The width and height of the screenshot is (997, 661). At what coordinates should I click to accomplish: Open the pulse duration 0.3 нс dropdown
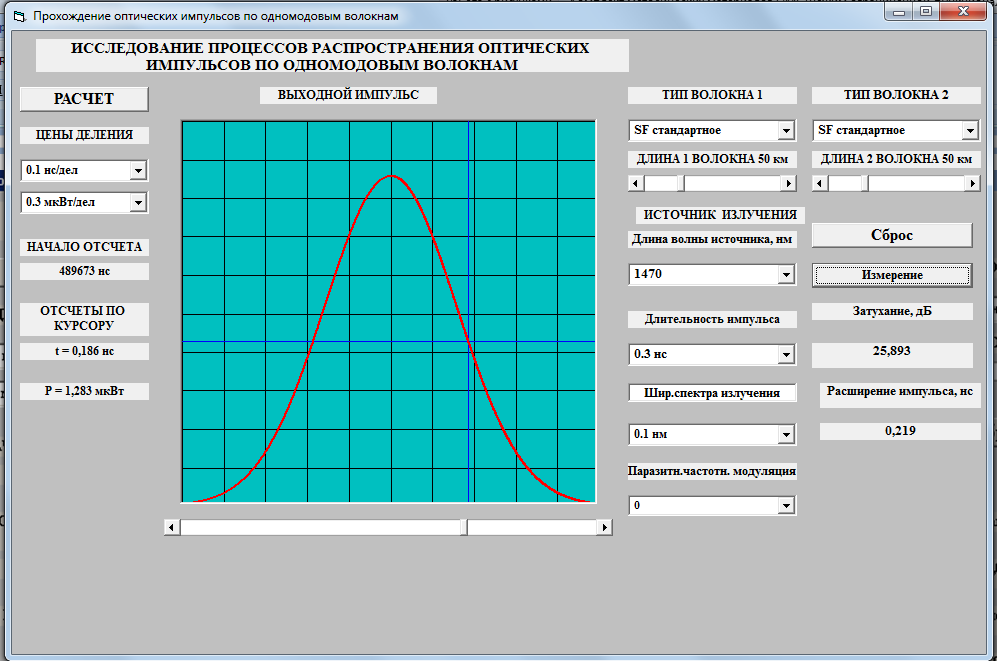coord(787,354)
